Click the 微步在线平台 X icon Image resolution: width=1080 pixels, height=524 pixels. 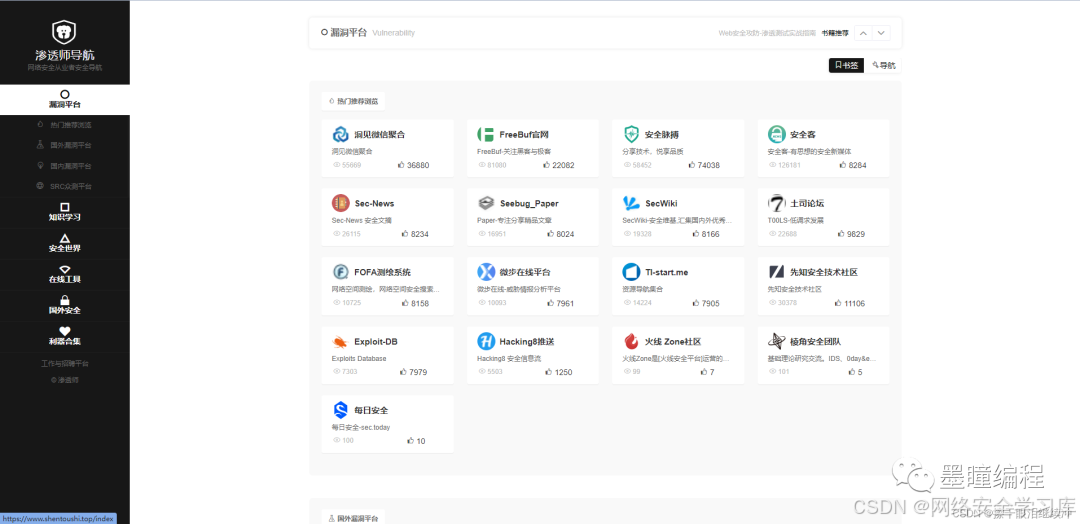click(486, 272)
